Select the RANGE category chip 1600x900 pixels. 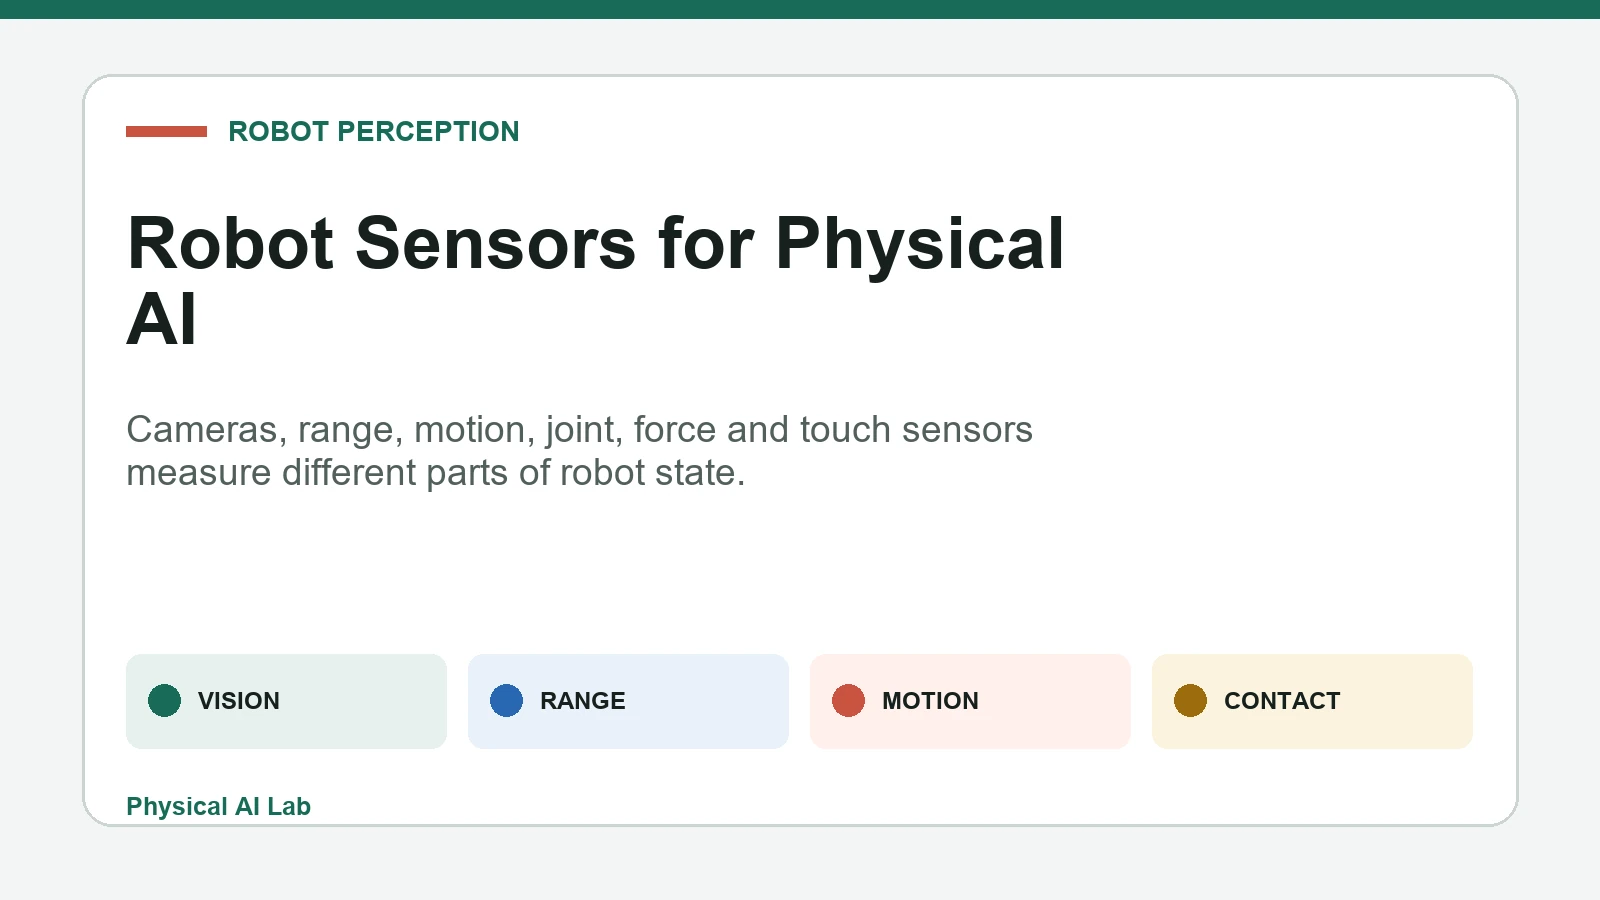[628, 701]
